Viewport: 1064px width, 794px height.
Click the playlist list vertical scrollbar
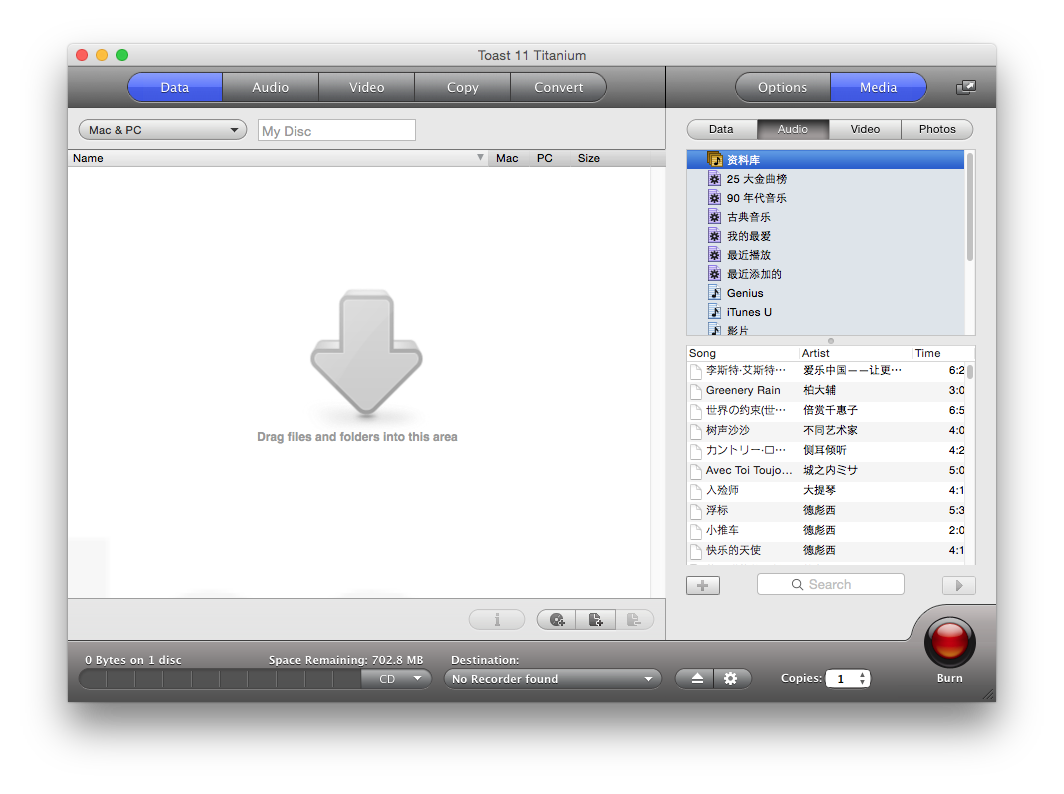tap(970, 207)
